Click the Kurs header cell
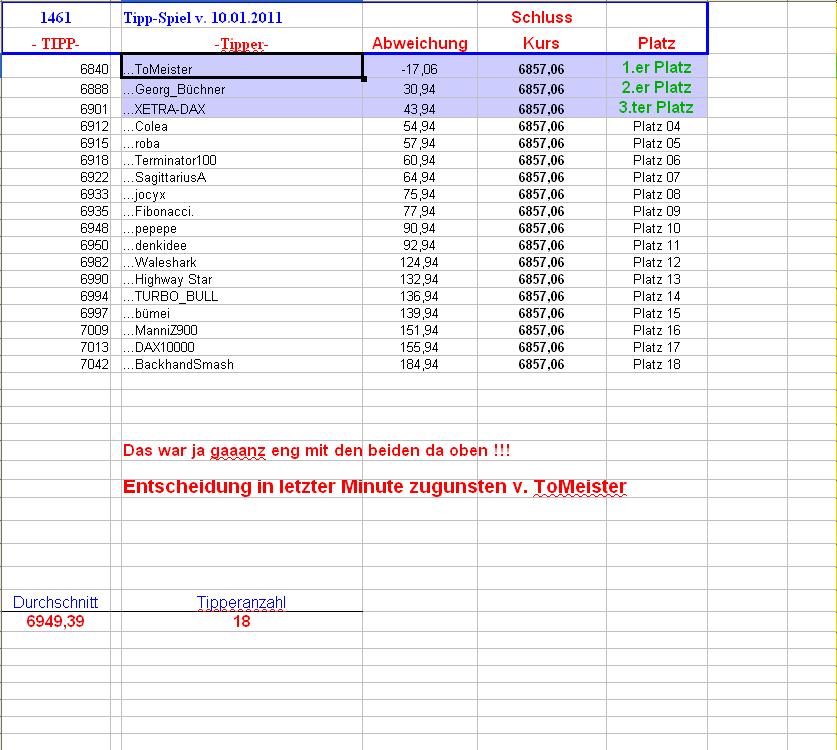Screen dimensions: 837x750 541,43
